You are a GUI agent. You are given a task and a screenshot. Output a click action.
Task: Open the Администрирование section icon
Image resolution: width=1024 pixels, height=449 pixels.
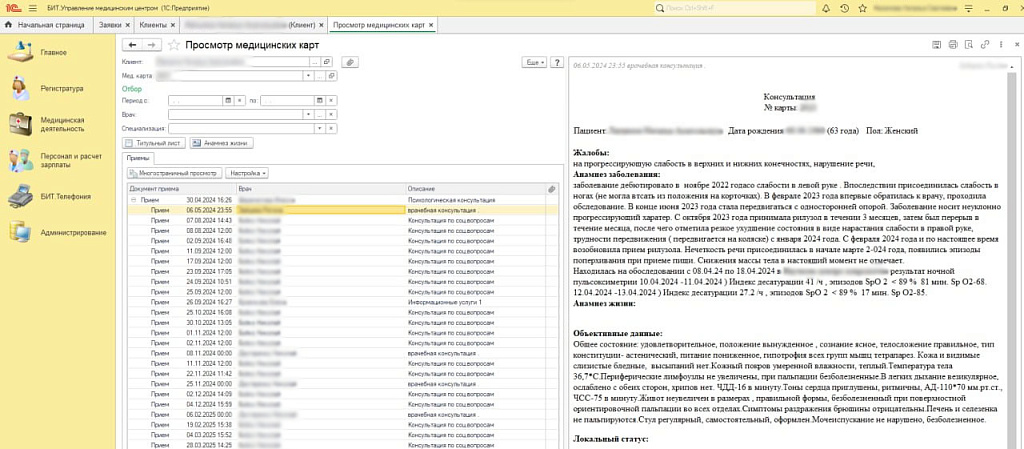point(20,232)
